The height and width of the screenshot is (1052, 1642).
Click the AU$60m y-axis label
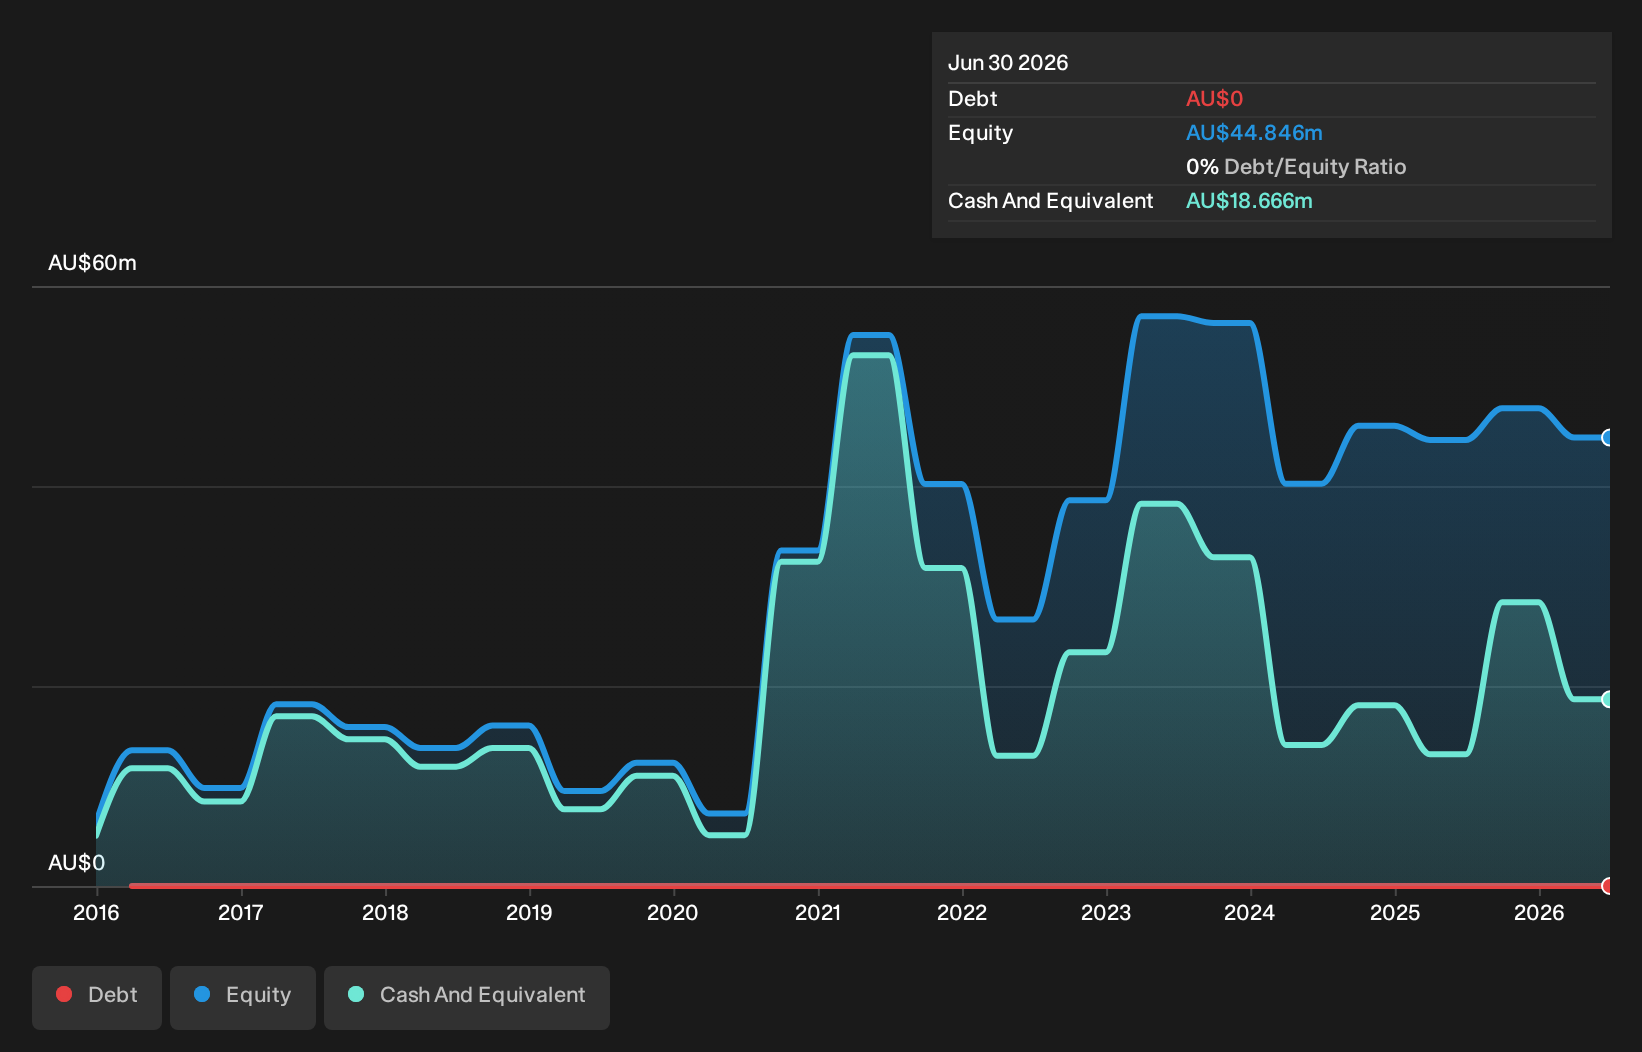point(92,263)
